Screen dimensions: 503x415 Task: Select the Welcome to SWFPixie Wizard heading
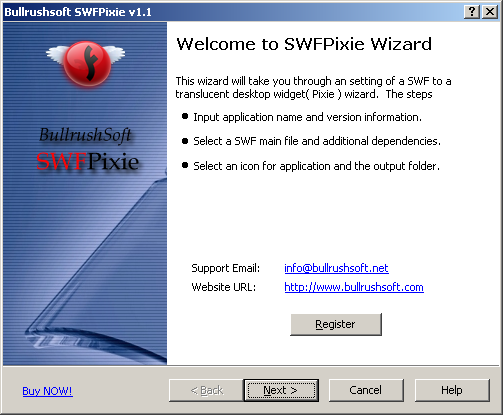tap(304, 44)
